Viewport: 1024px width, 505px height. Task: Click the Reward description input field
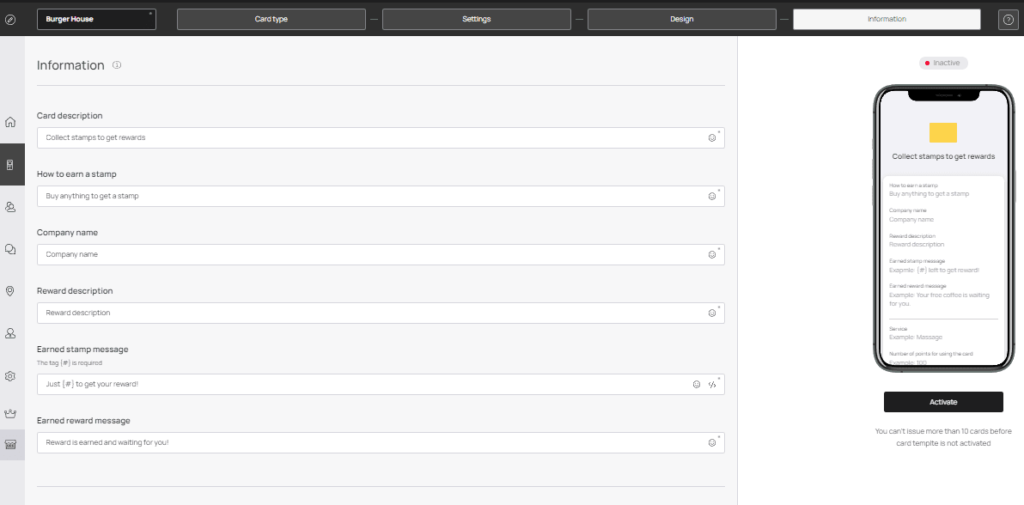tap(381, 313)
